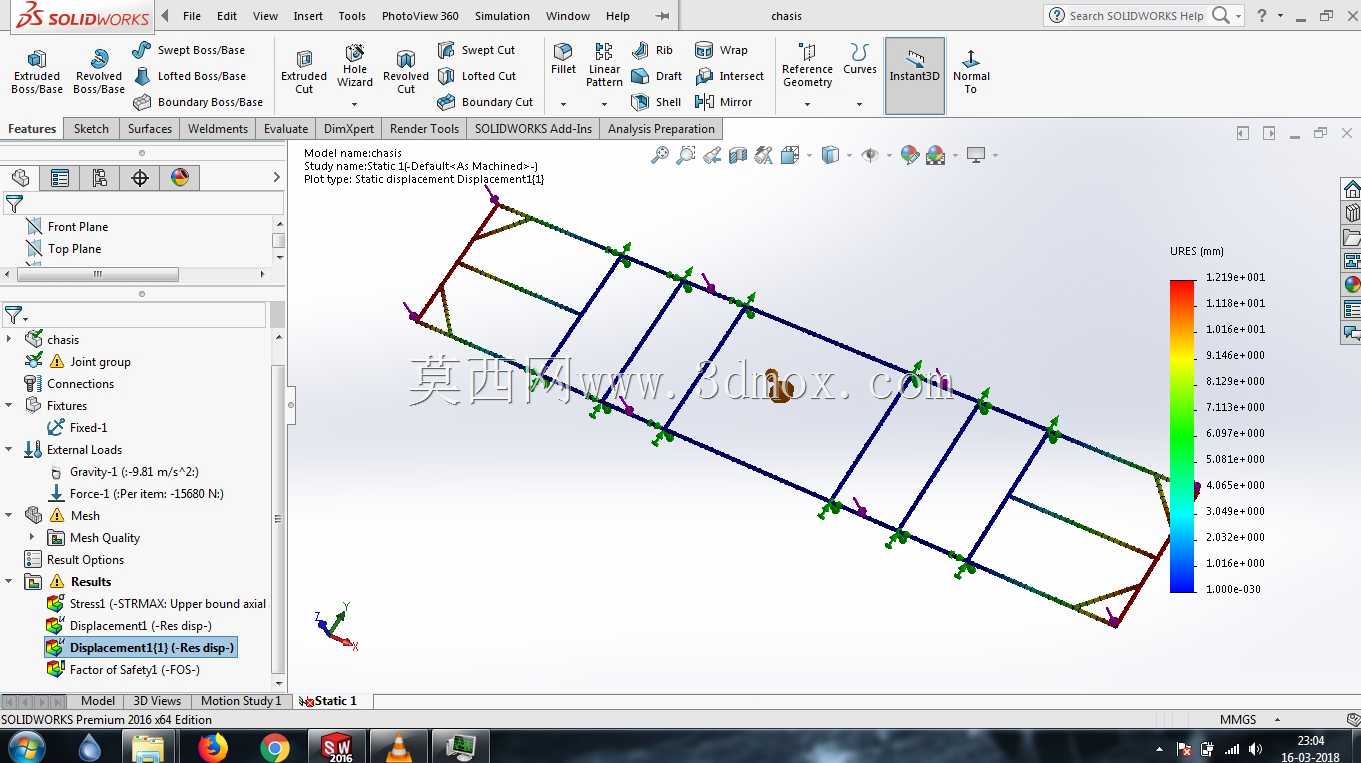
Task: Open the DisplayManager color-ball tab
Action: [x=180, y=178]
